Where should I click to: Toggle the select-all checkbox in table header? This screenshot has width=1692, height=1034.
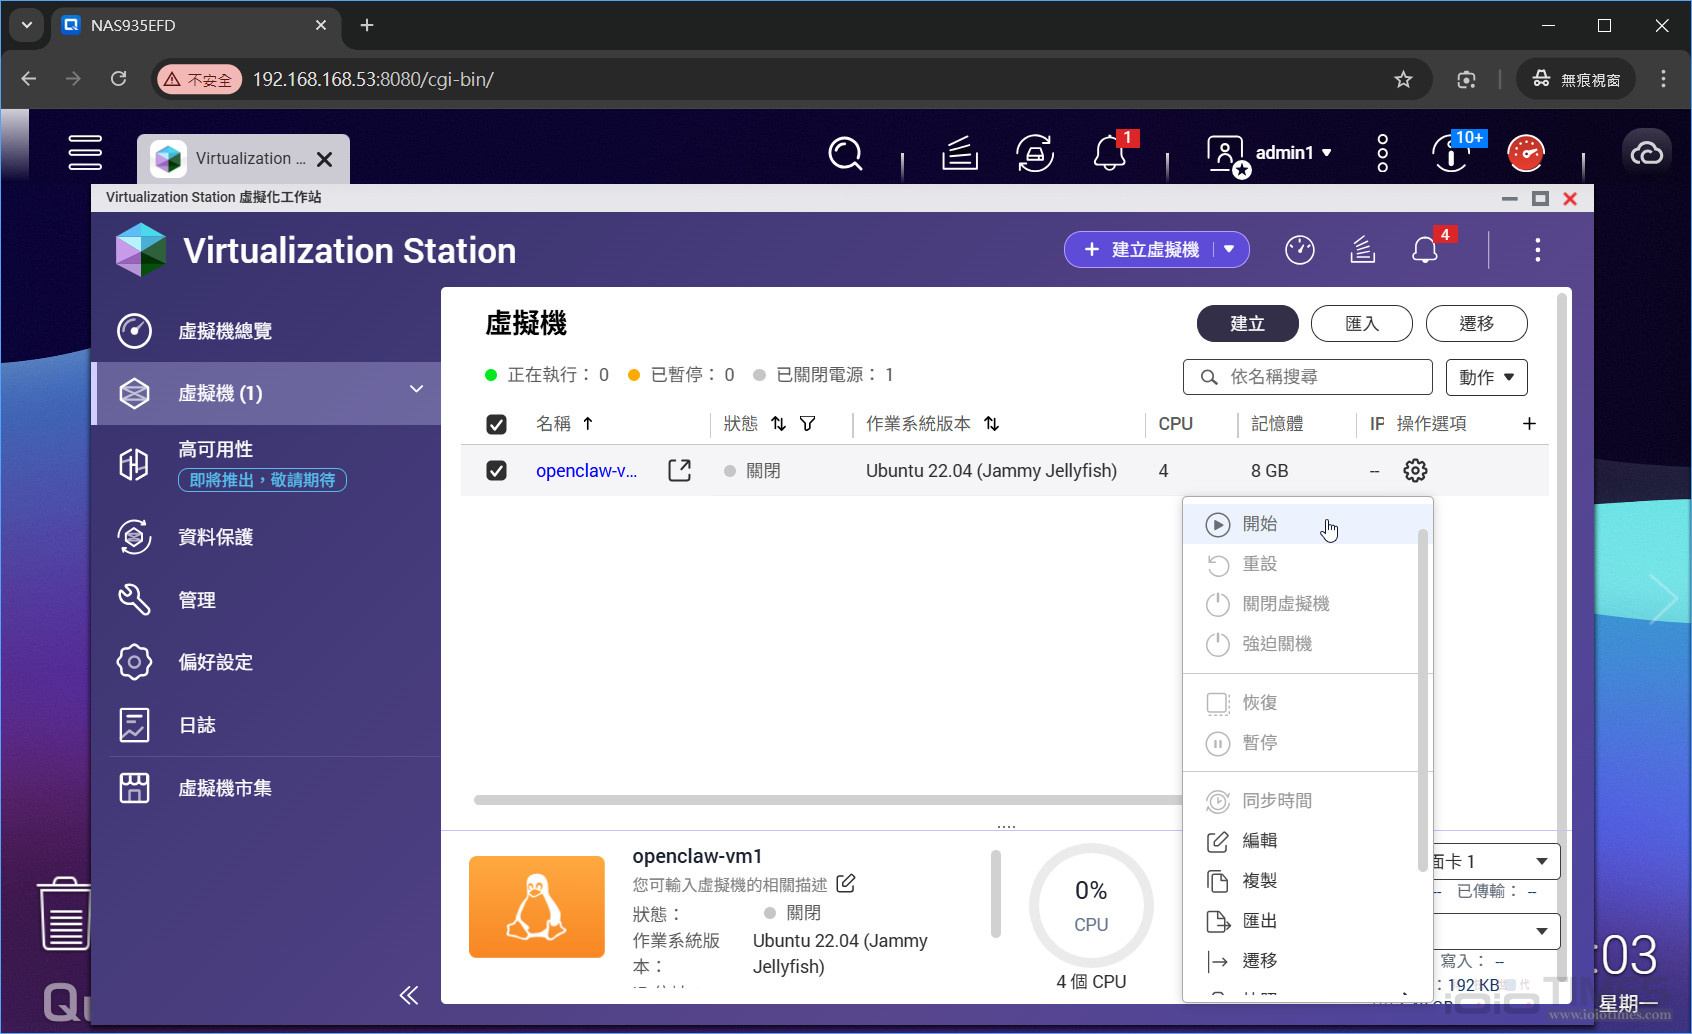click(496, 424)
